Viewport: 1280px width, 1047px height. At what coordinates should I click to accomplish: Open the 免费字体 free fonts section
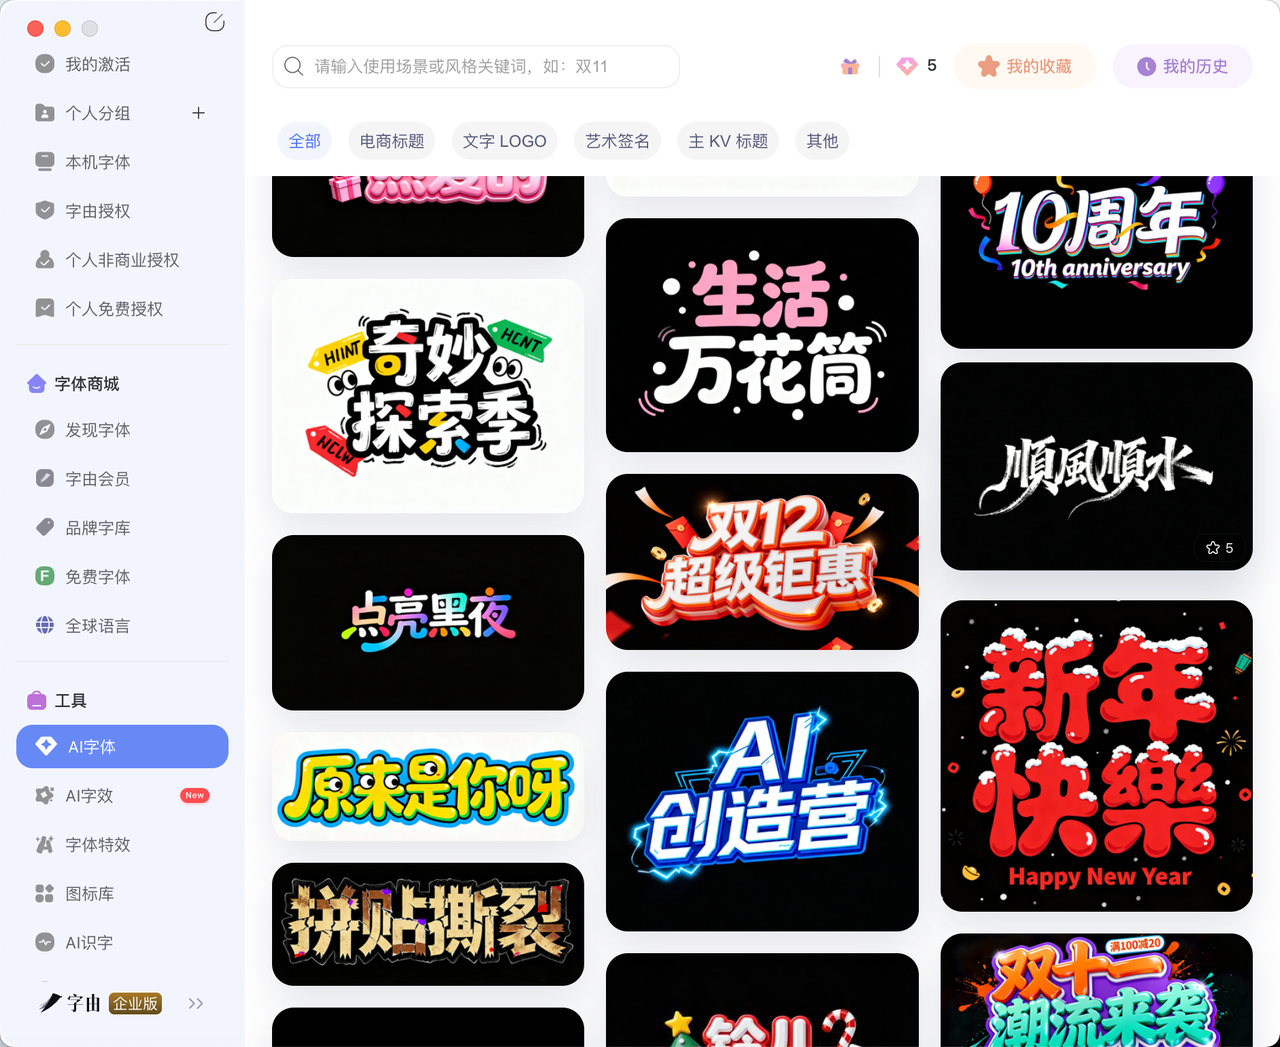pyautogui.click(x=90, y=576)
